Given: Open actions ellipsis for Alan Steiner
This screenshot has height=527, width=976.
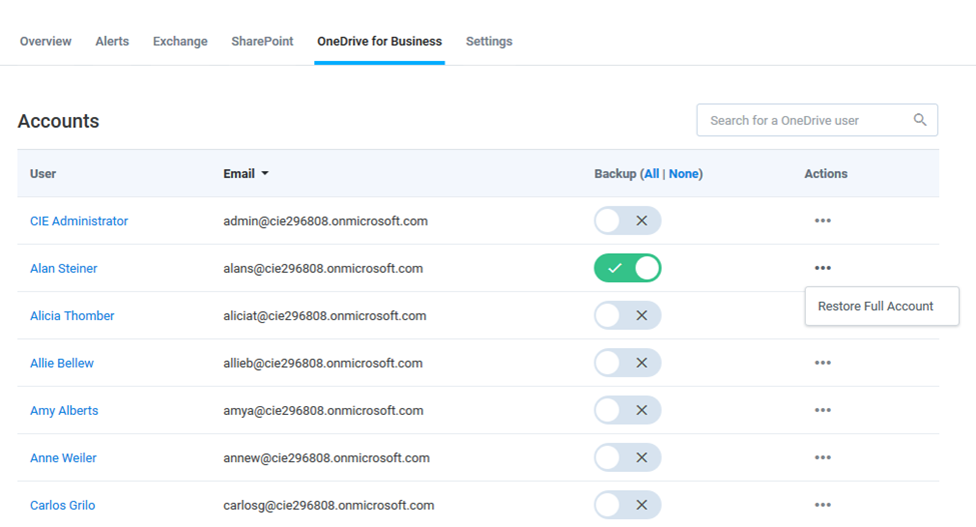Looking at the screenshot, I should pyautogui.click(x=823, y=268).
